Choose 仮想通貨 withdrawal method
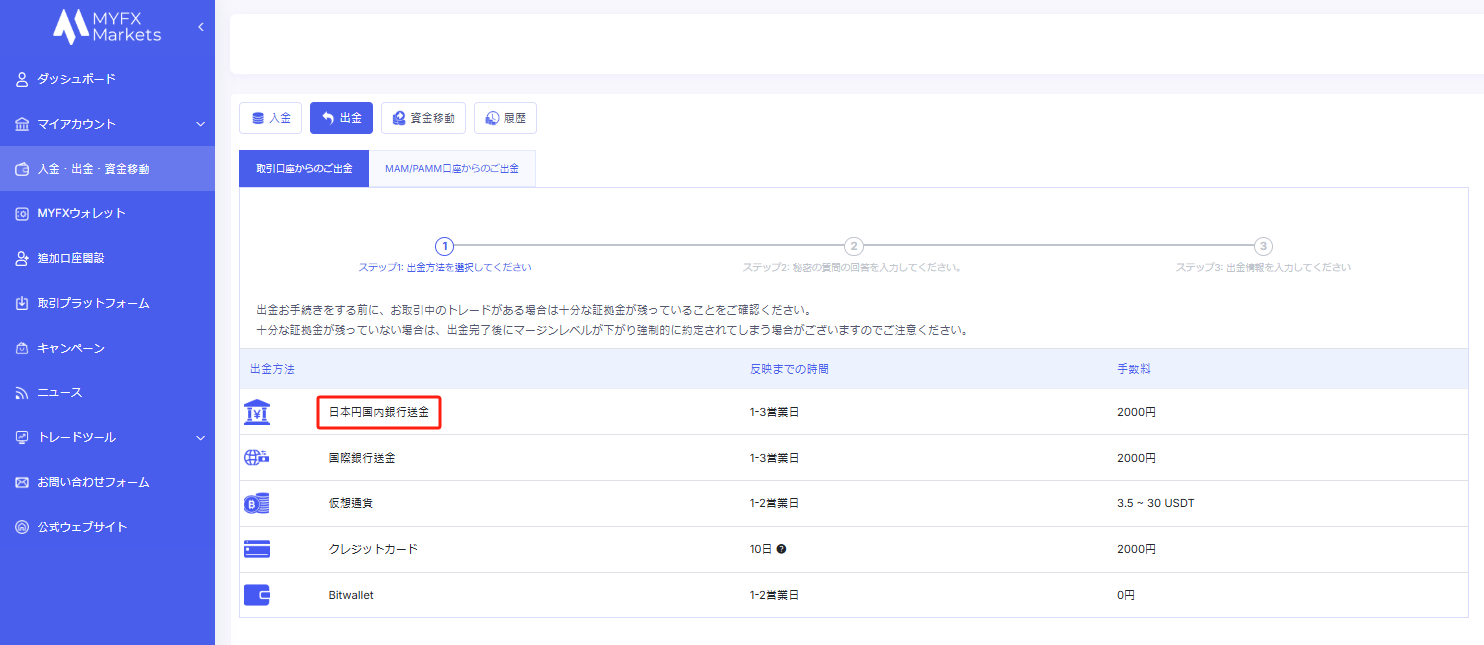 [350, 504]
